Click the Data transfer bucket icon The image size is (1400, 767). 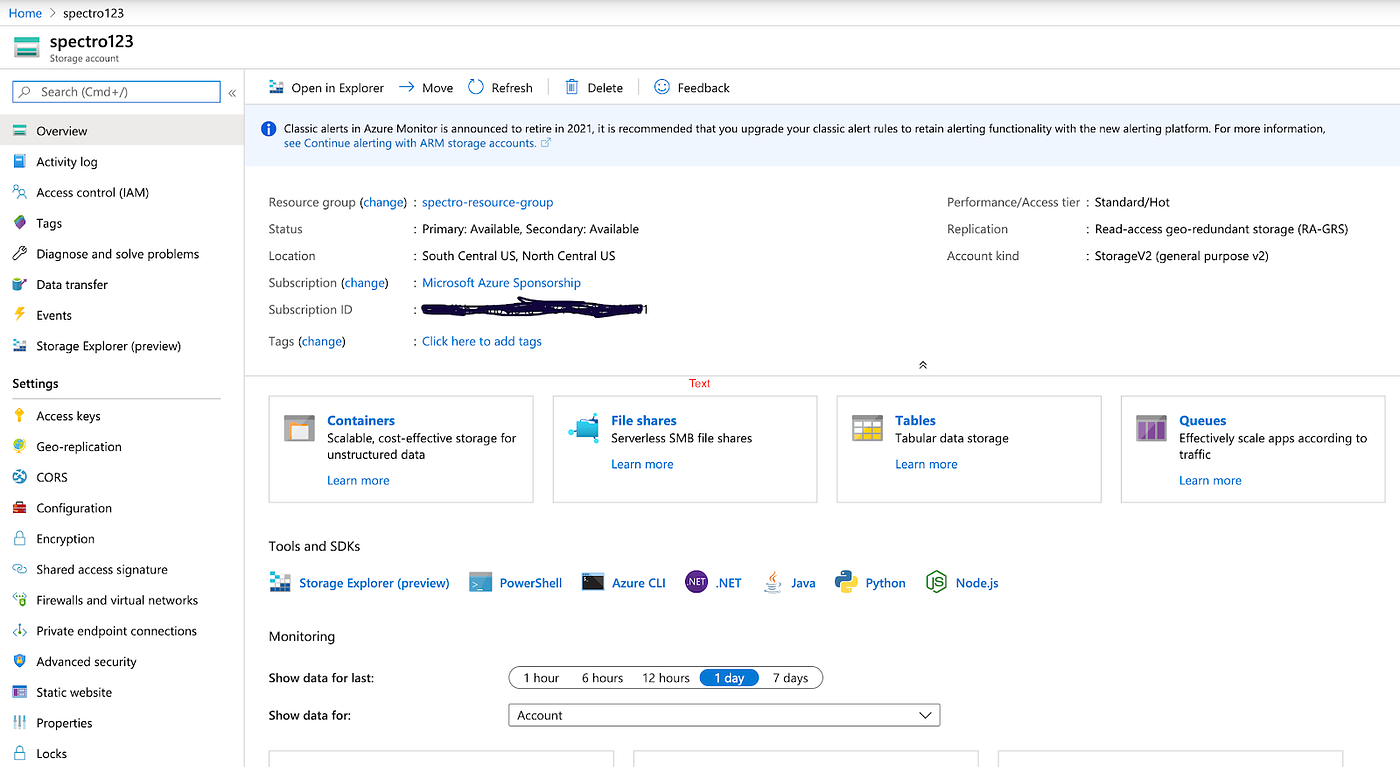coord(19,284)
